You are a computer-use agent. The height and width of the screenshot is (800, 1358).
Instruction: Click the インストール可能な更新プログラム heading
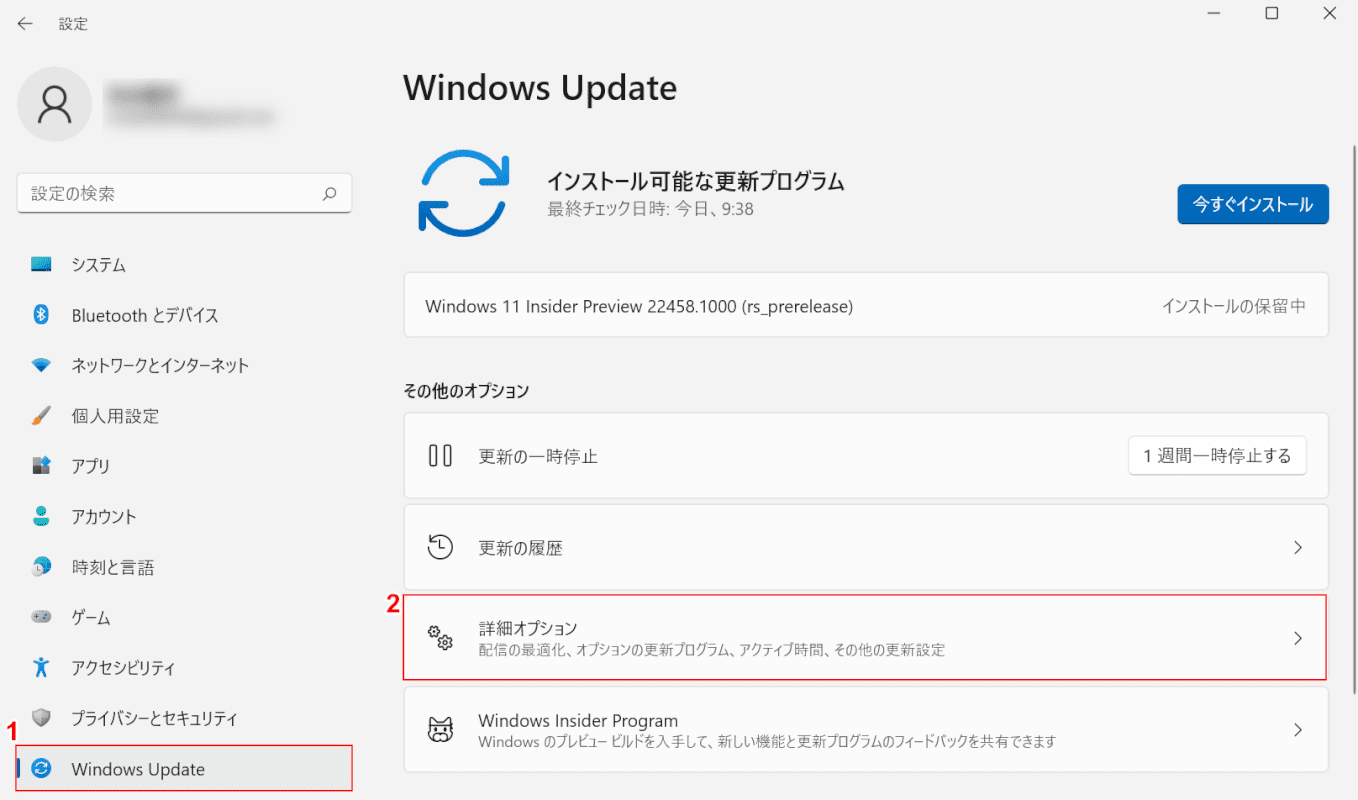[x=695, y=181]
